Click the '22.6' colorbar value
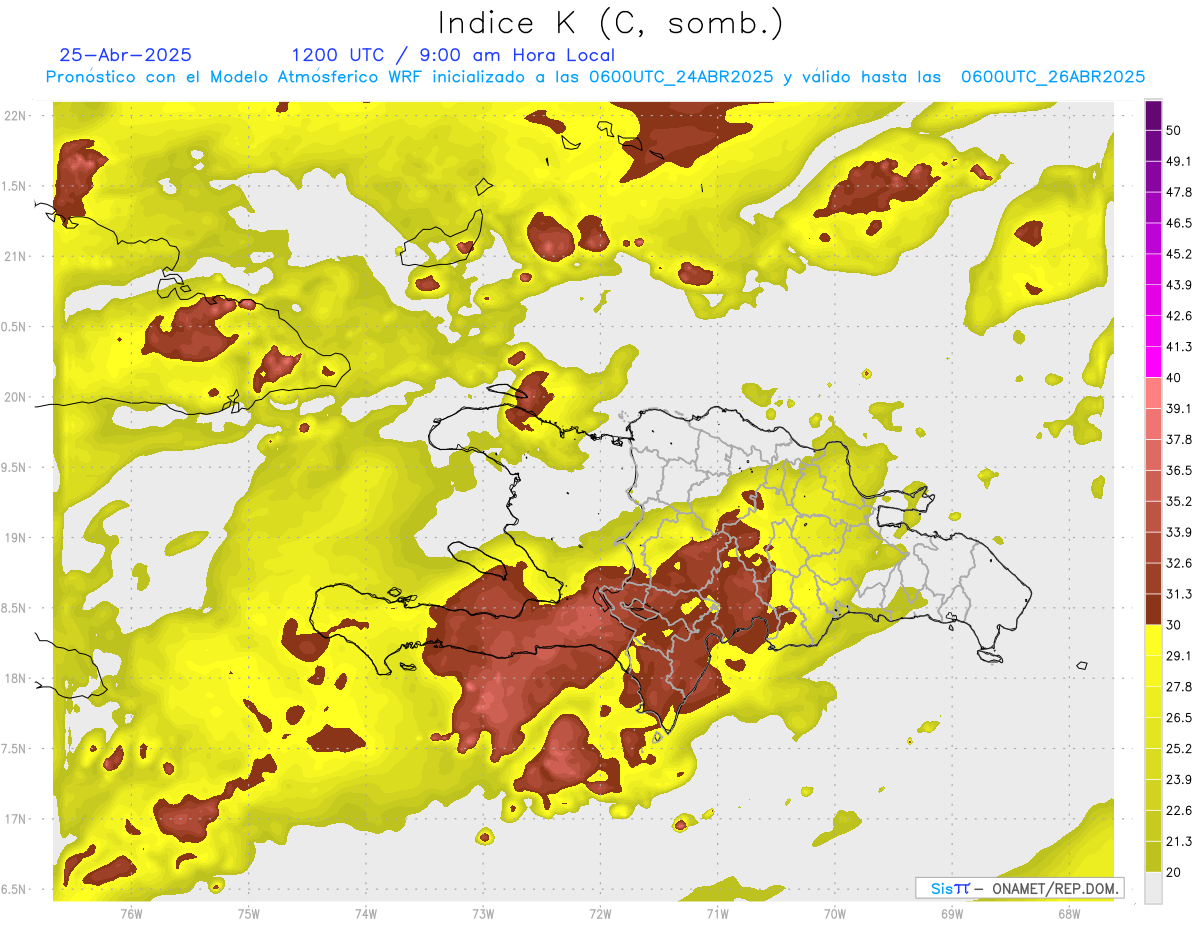Image resolution: width=1200 pixels, height=927 pixels. [1179, 811]
